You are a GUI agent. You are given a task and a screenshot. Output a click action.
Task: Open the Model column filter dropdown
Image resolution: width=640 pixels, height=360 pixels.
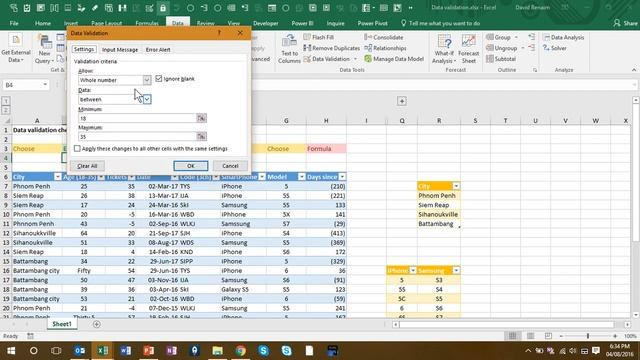(301, 177)
